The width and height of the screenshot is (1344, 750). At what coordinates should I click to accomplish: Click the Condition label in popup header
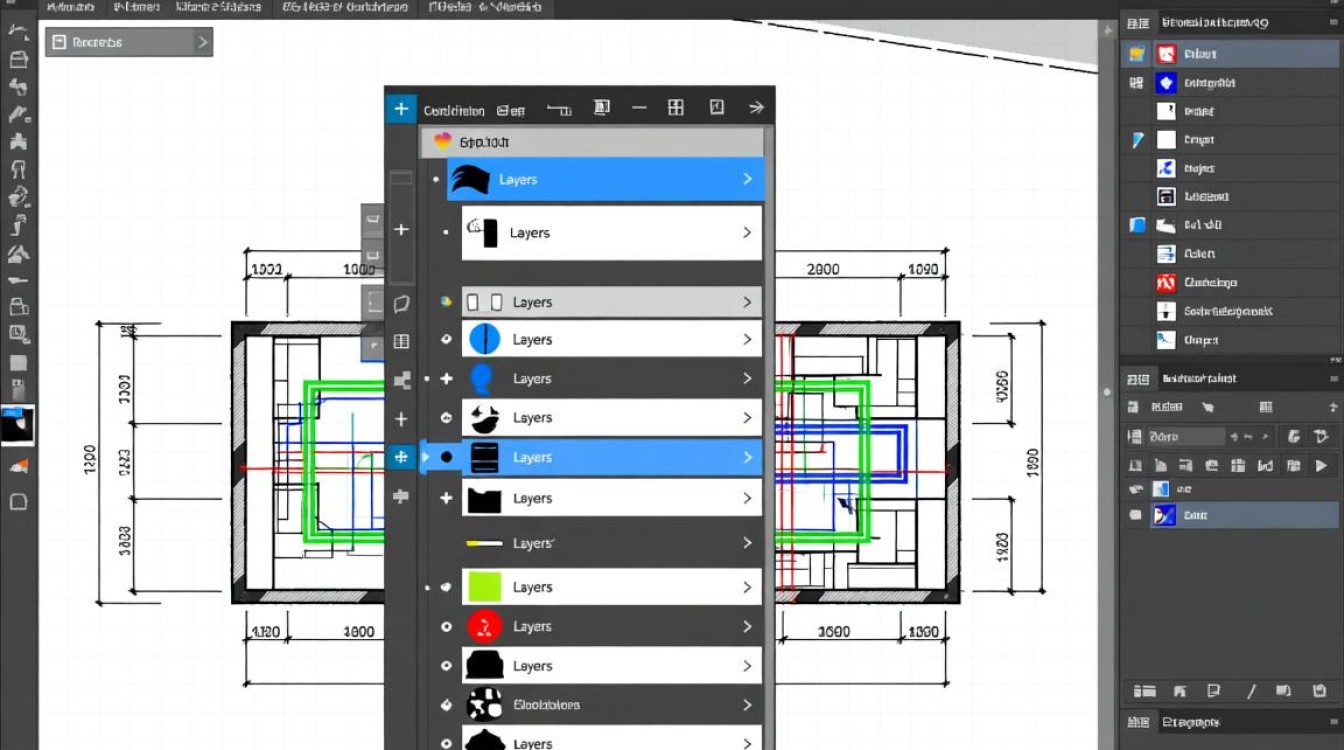pyautogui.click(x=454, y=110)
